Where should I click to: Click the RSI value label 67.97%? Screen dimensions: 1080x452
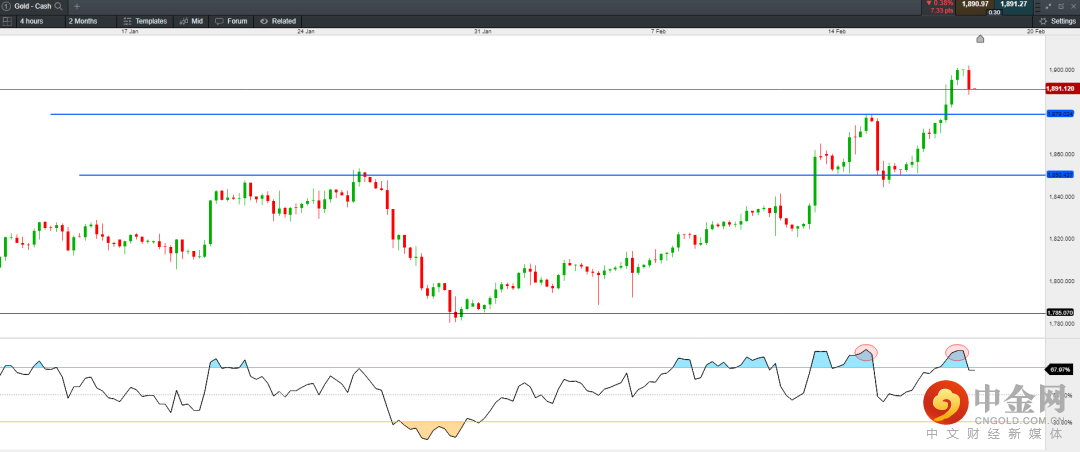pos(1059,370)
